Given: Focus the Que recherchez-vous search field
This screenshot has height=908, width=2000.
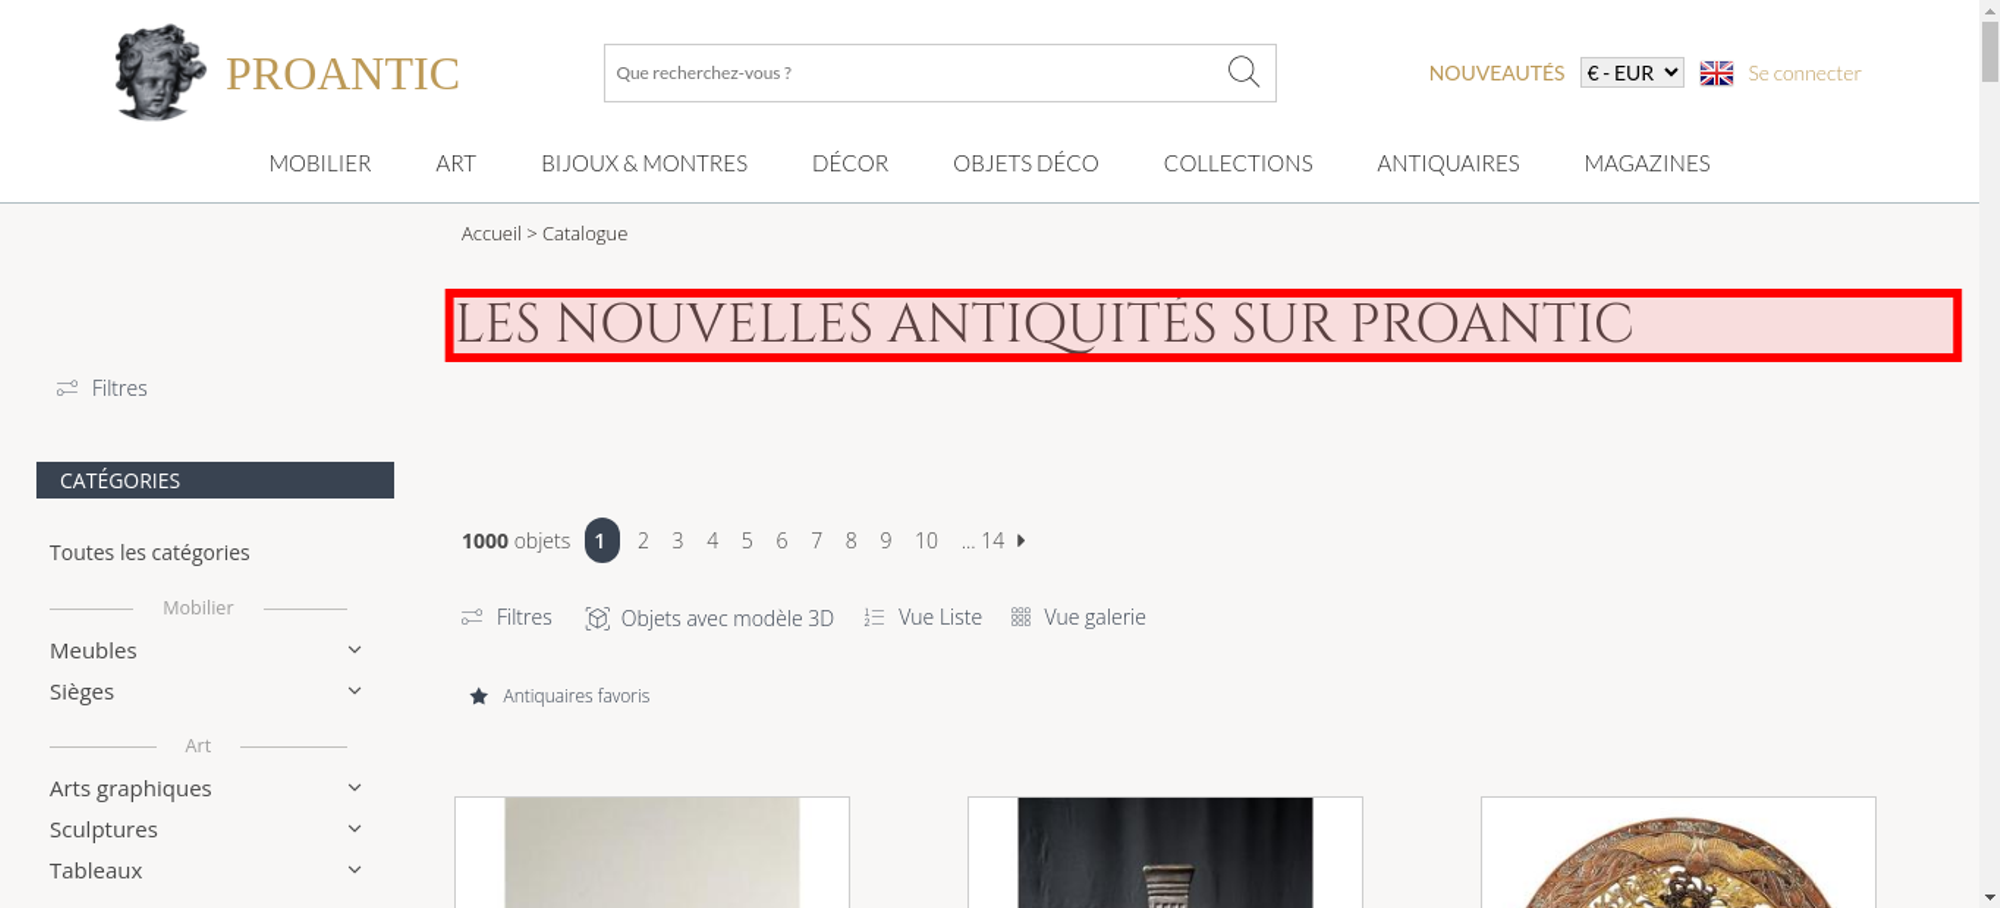Looking at the screenshot, I should 915,73.
